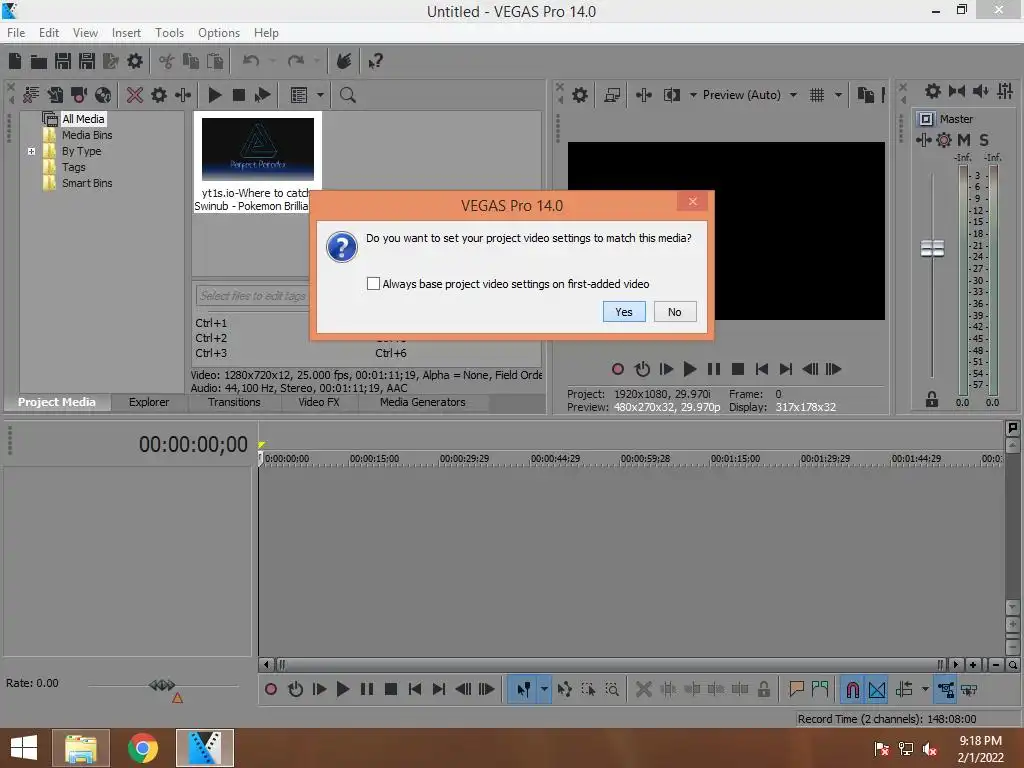The height and width of the screenshot is (768, 1024).
Task: Click the Undo arrow icon
Action: click(251, 61)
